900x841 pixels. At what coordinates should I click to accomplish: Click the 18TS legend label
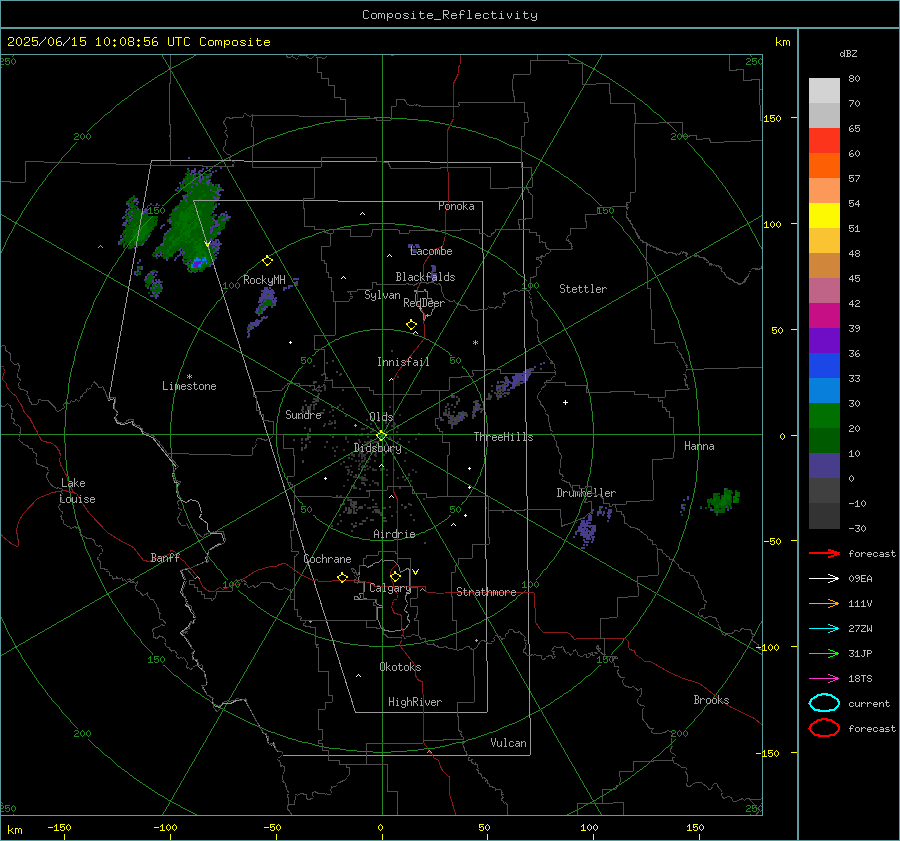[x=860, y=679]
